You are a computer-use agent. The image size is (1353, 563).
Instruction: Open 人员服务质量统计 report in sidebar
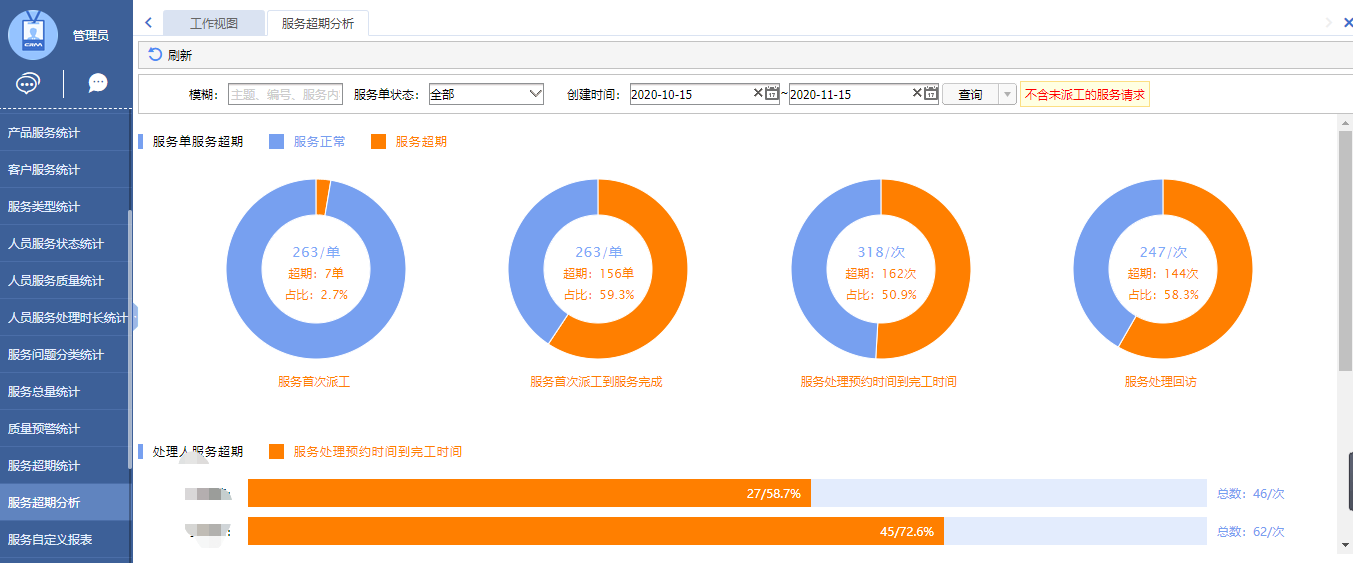pos(56,281)
